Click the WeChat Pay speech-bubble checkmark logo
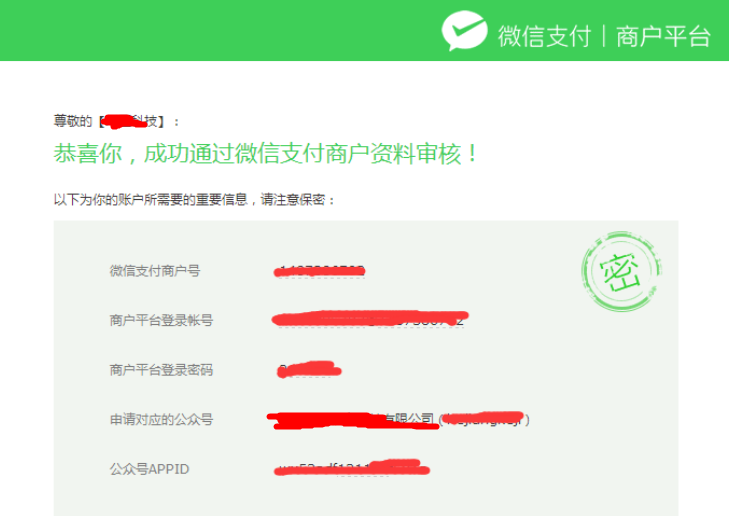This screenshot has height=516, width=729. click(464, 31)
